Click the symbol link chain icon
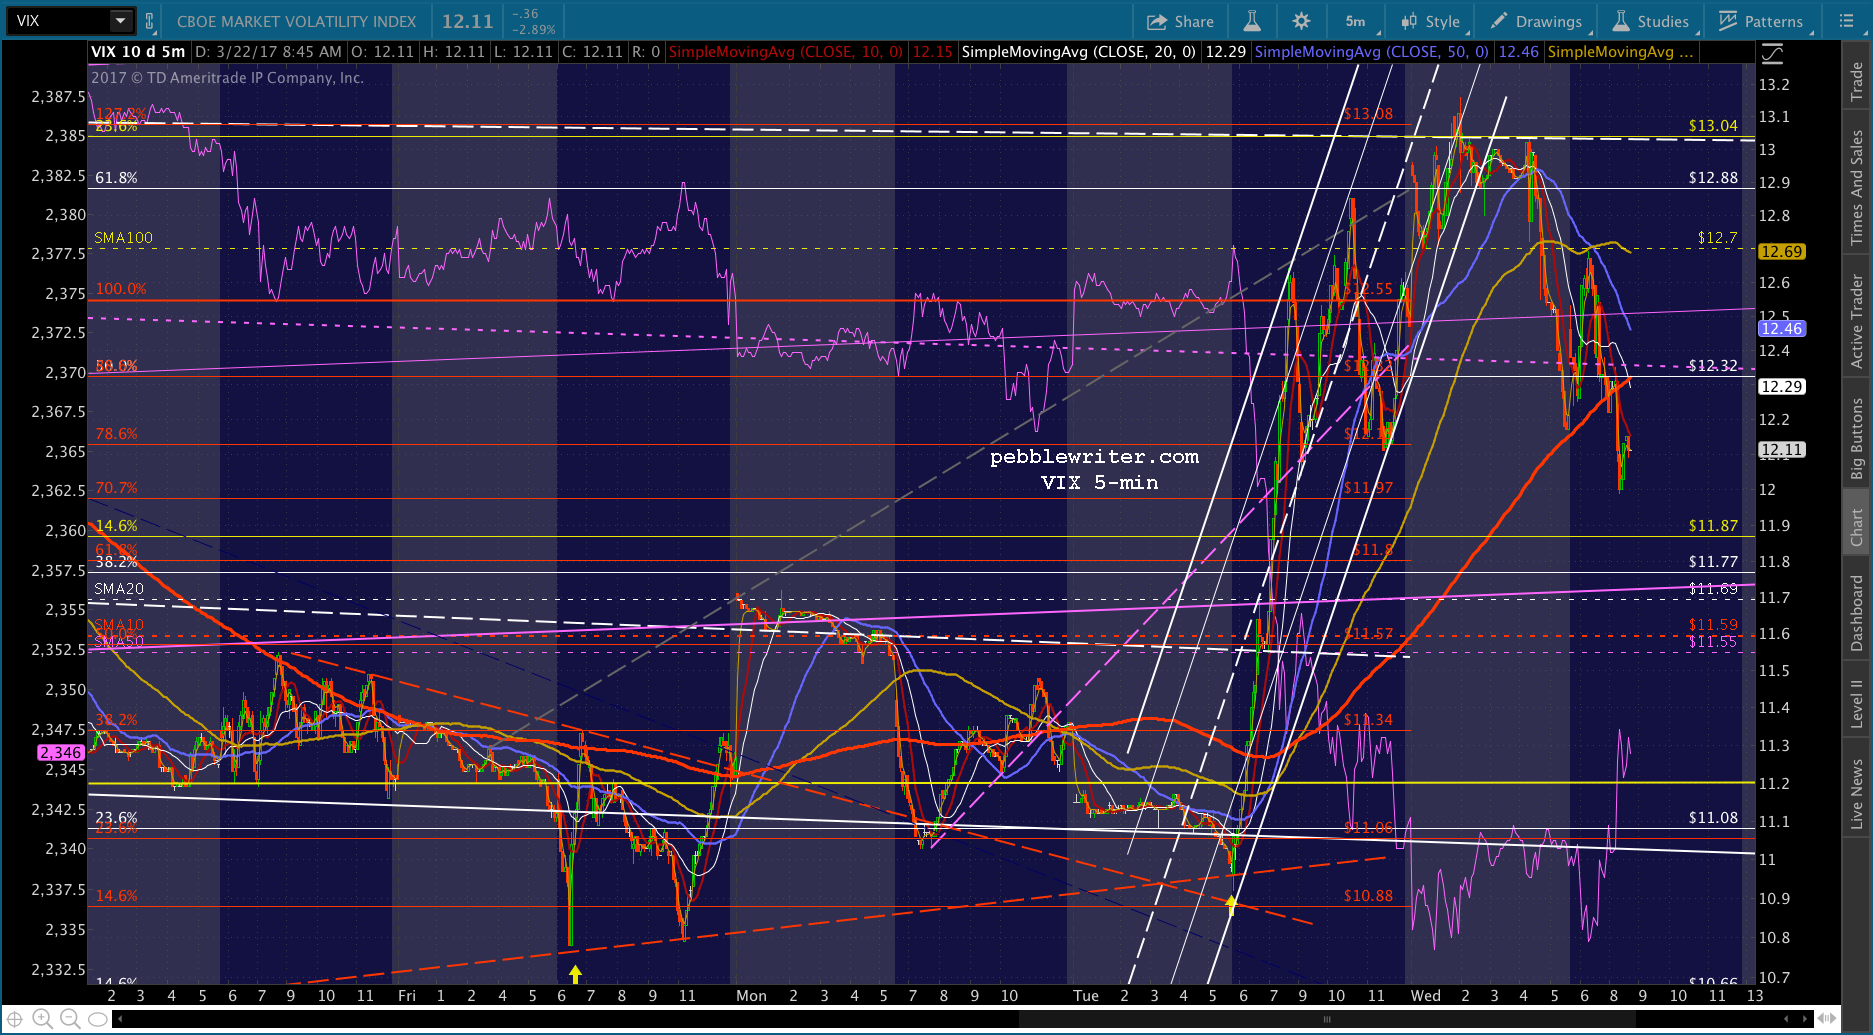This screenshot has width=1873, height=1035. click(149, 21)
